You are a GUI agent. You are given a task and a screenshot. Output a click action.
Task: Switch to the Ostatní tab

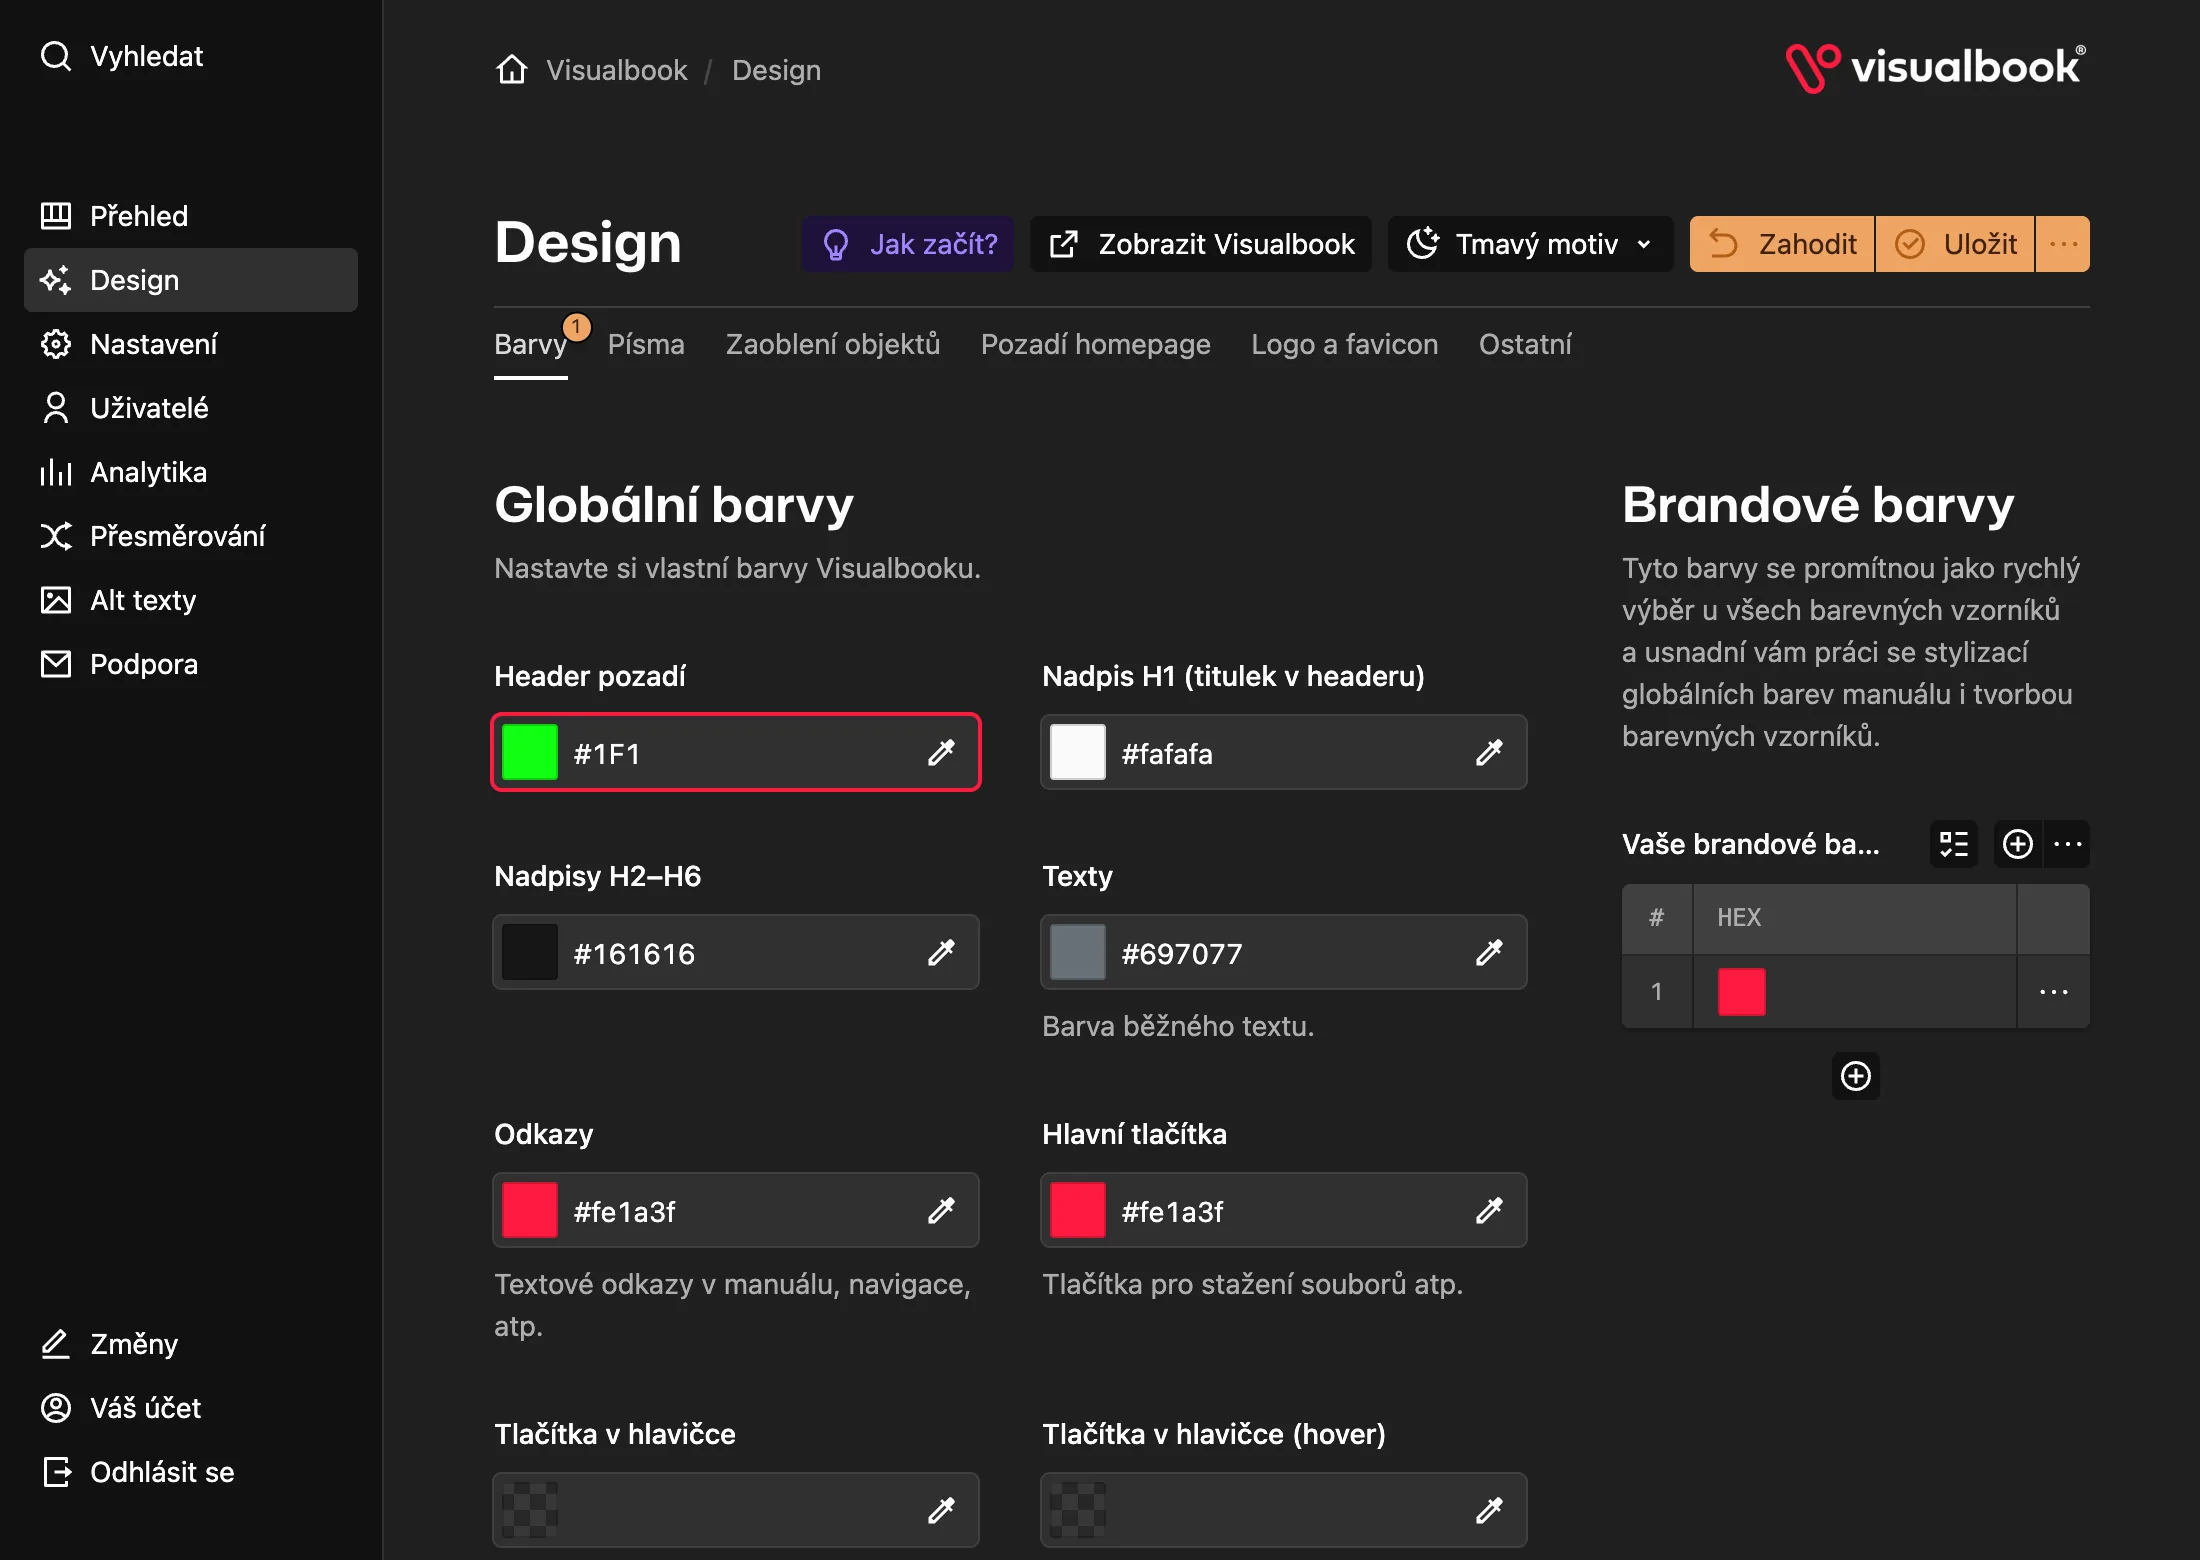[x=1525, y=344]
